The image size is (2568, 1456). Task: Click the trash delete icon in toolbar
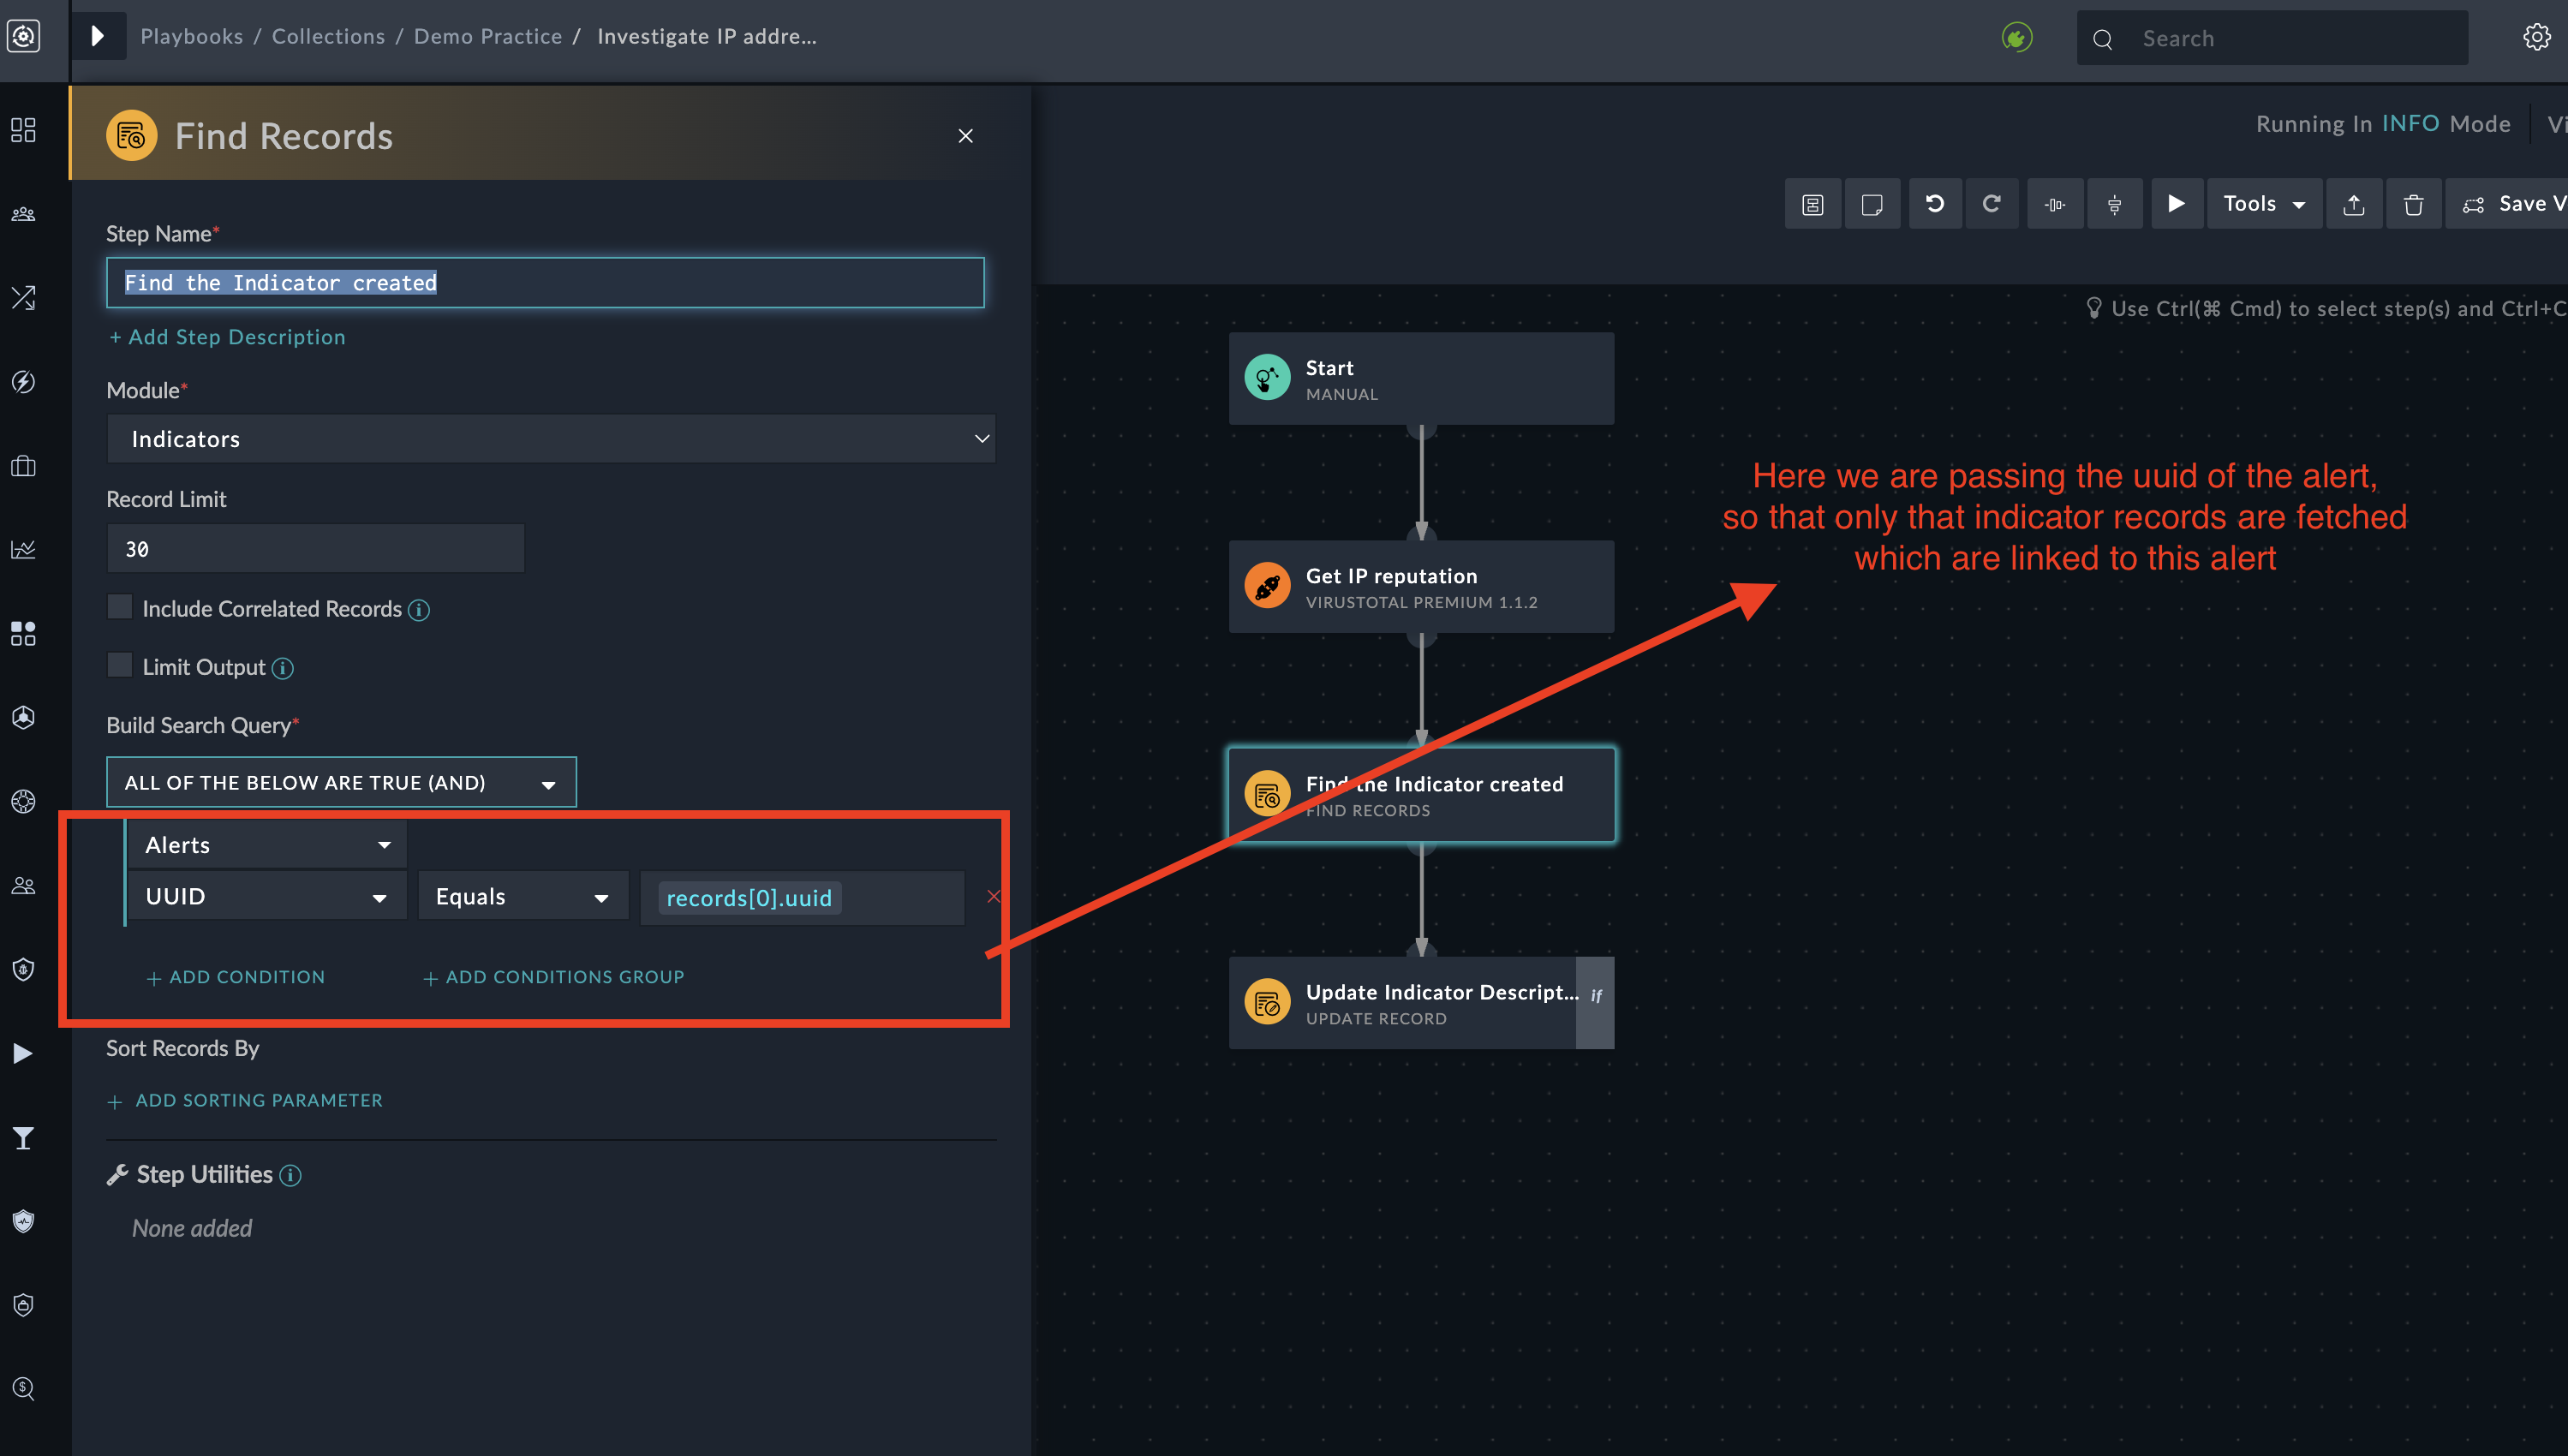click(2413, 204)
